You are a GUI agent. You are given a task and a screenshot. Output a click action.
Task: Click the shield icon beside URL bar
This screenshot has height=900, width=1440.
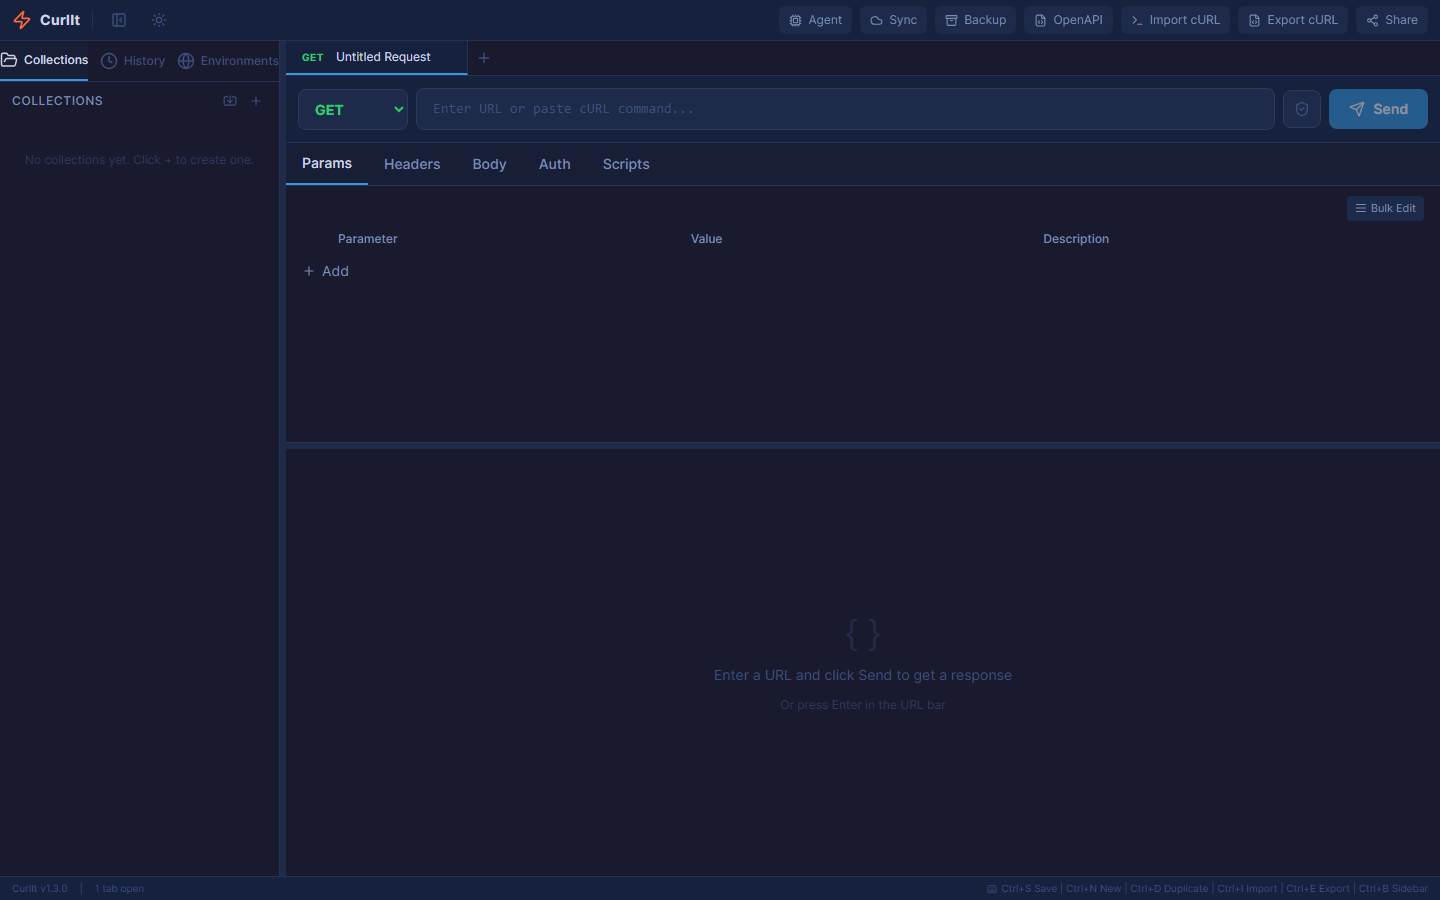coord(1302,109)
